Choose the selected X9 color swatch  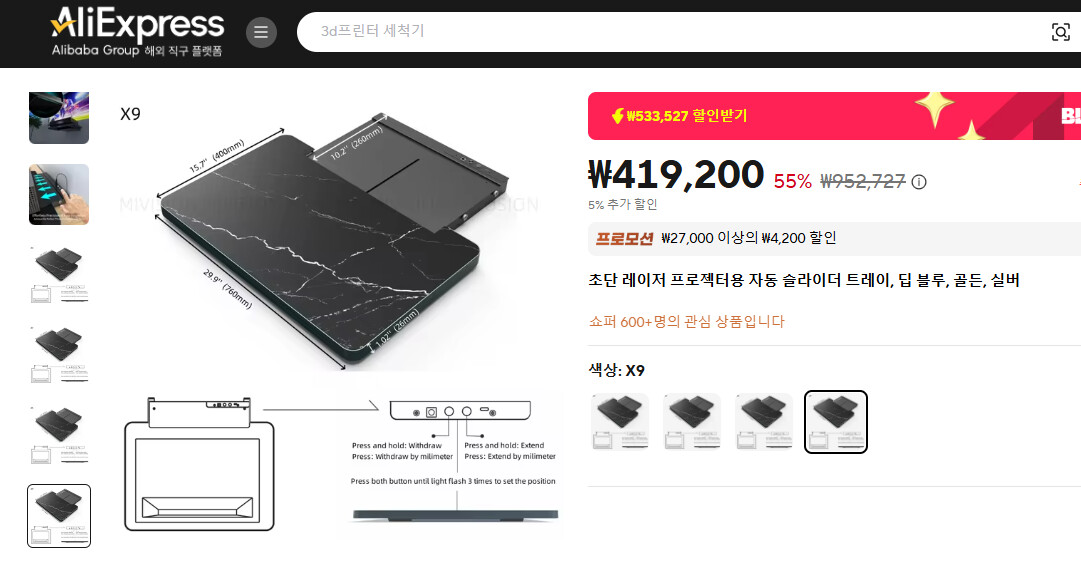836,422
